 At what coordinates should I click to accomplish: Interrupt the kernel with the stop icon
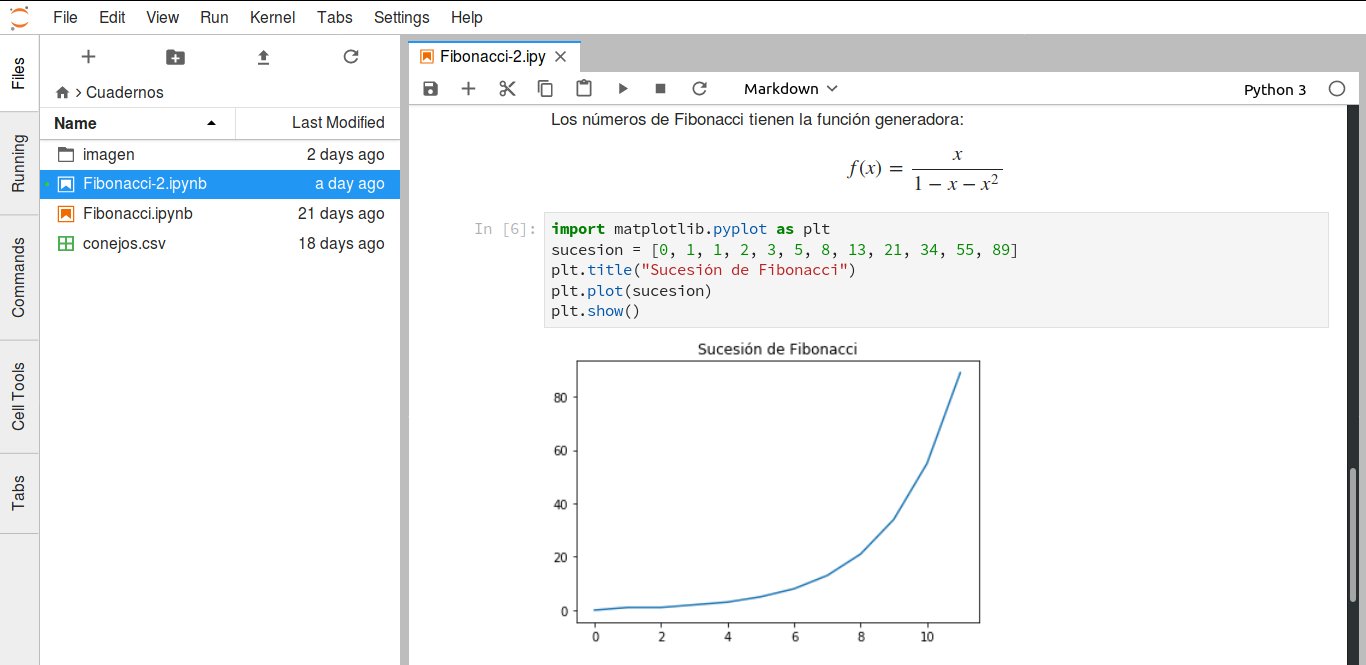(661, 88)
